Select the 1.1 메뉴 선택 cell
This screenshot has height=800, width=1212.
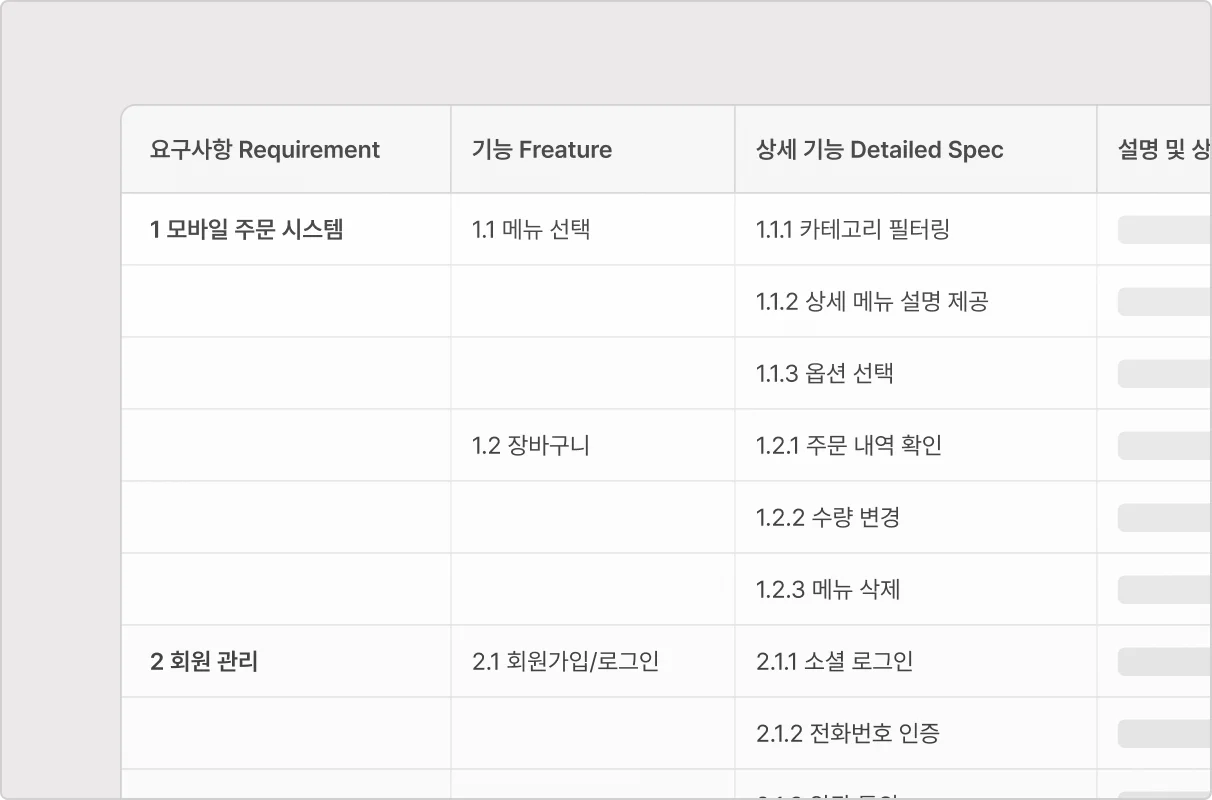(x=531, y=230)
